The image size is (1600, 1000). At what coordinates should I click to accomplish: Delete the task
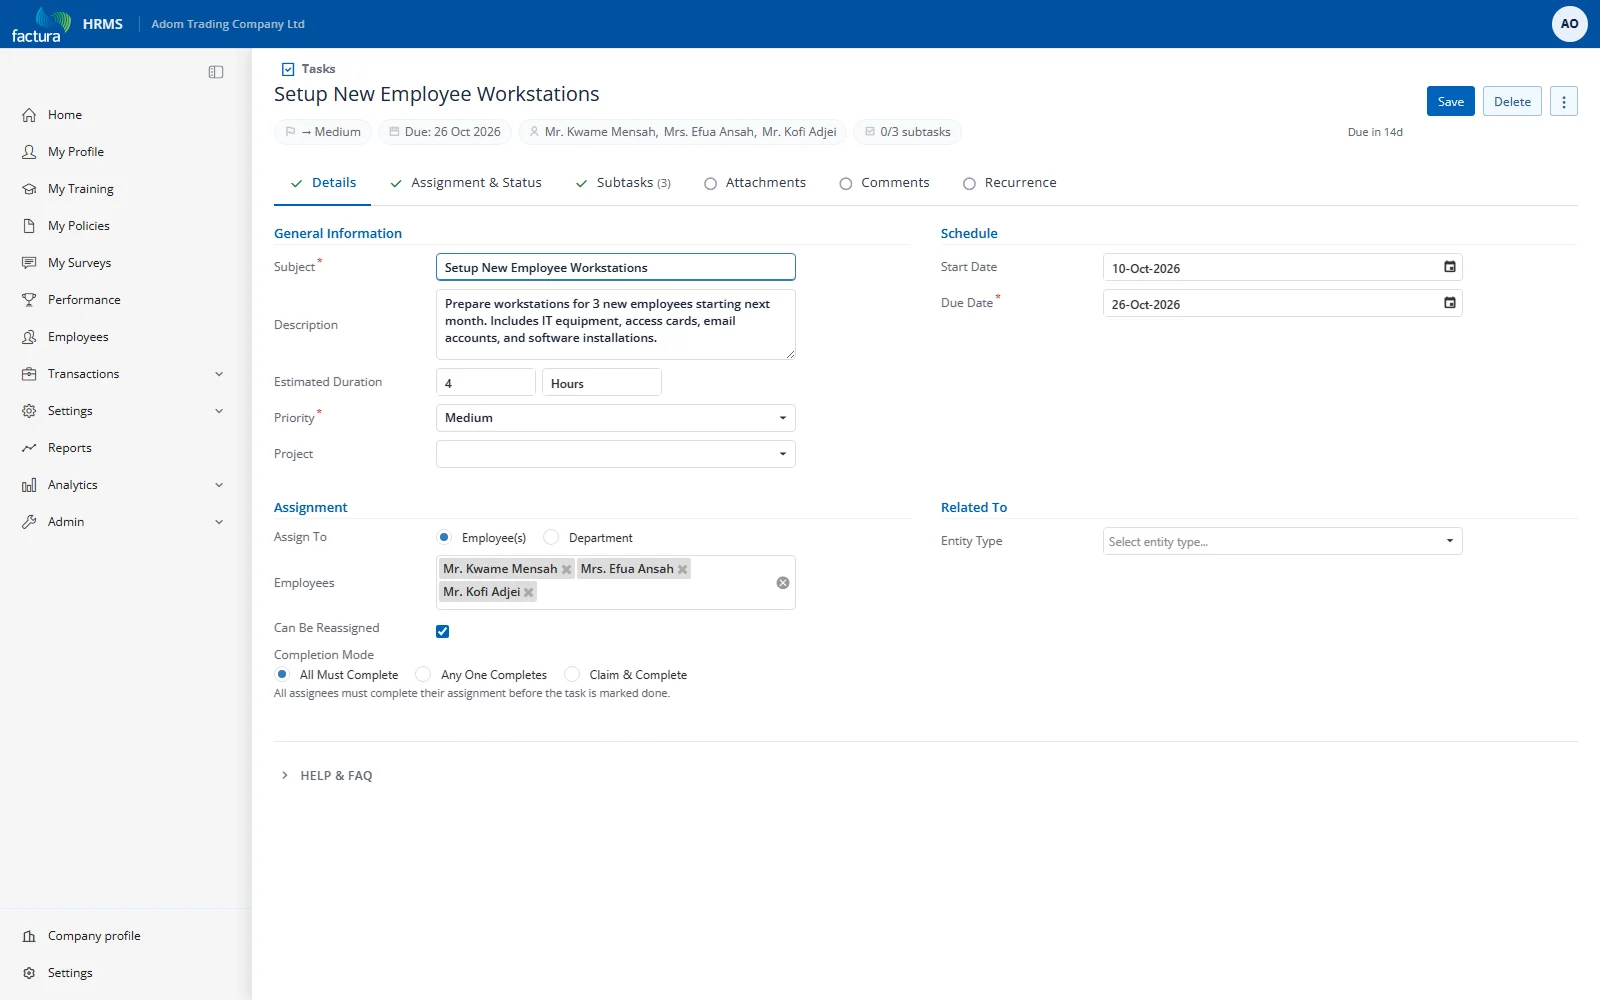(x=1512, y=102)
